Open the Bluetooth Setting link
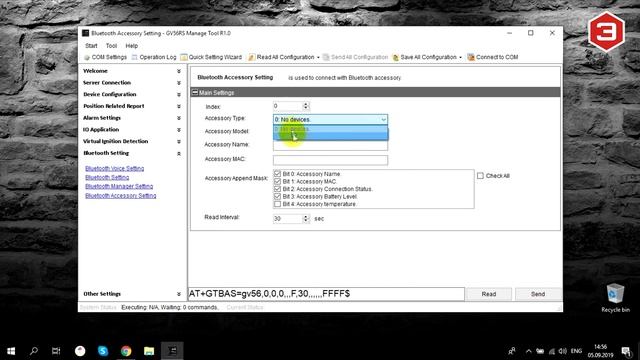 coord(107,178)
